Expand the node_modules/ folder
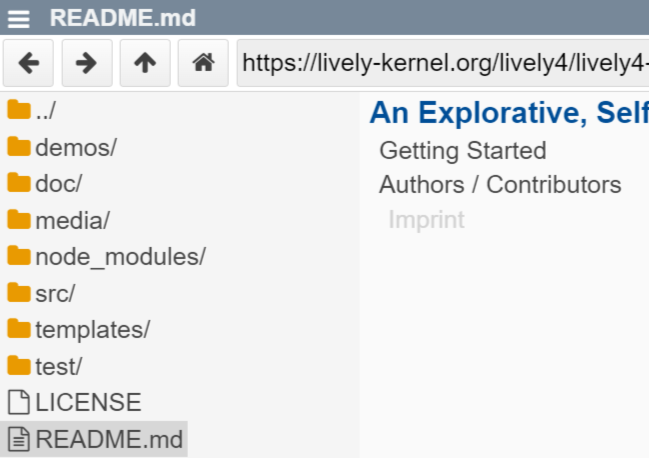Viewport: 649px width, 458px height. click(x=120, y=257)
